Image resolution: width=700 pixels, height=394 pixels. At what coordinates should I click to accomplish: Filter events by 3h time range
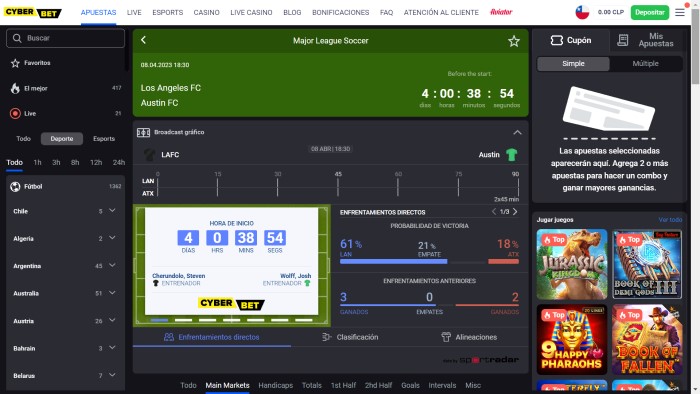pyautogui.click(x=56, y=162)
